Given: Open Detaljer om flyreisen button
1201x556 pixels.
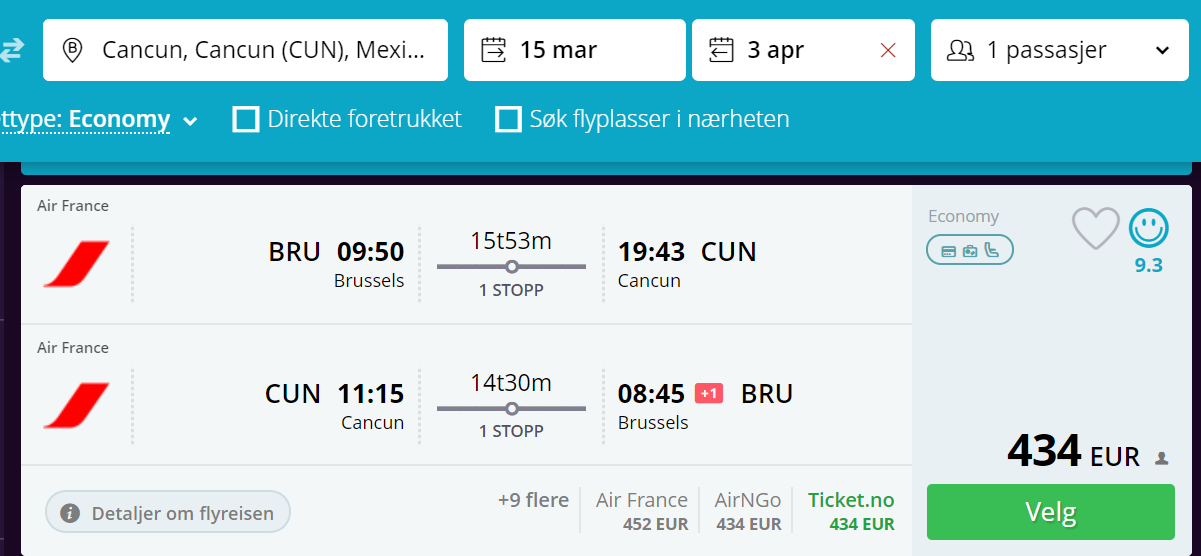Looking at the screenshot, I should tap(168, 513).
